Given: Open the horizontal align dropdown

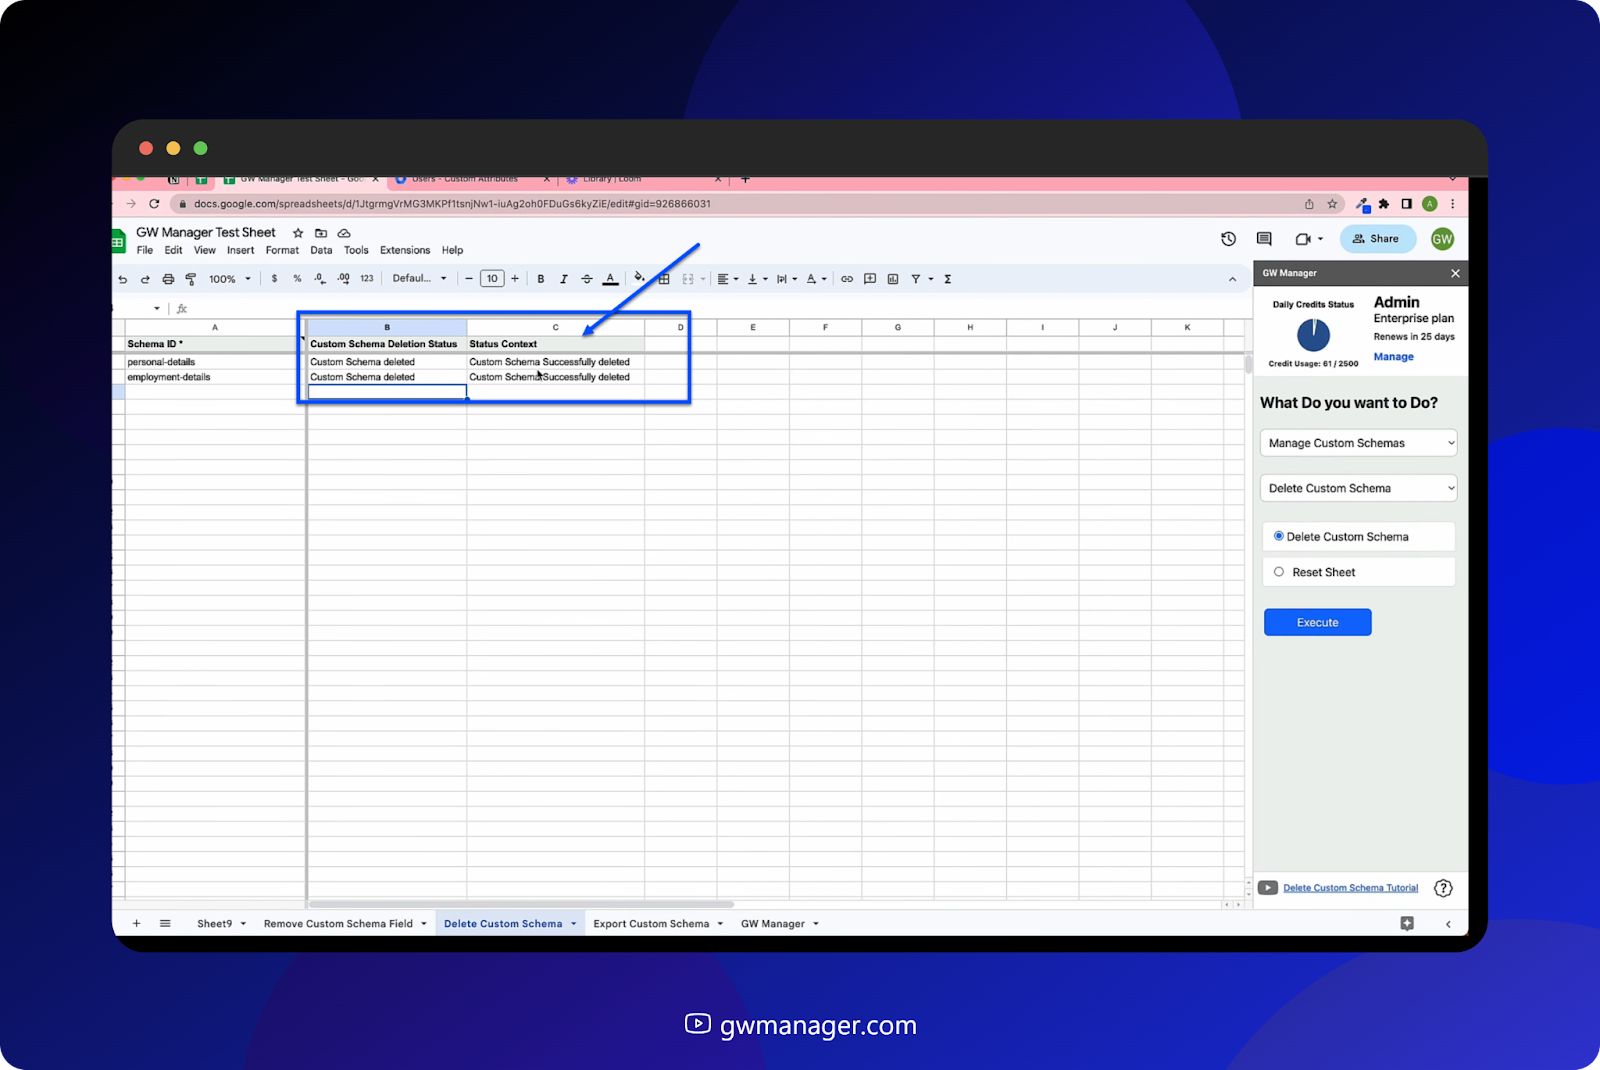Looking at the screenshot, I should click(x=728, y=279).
